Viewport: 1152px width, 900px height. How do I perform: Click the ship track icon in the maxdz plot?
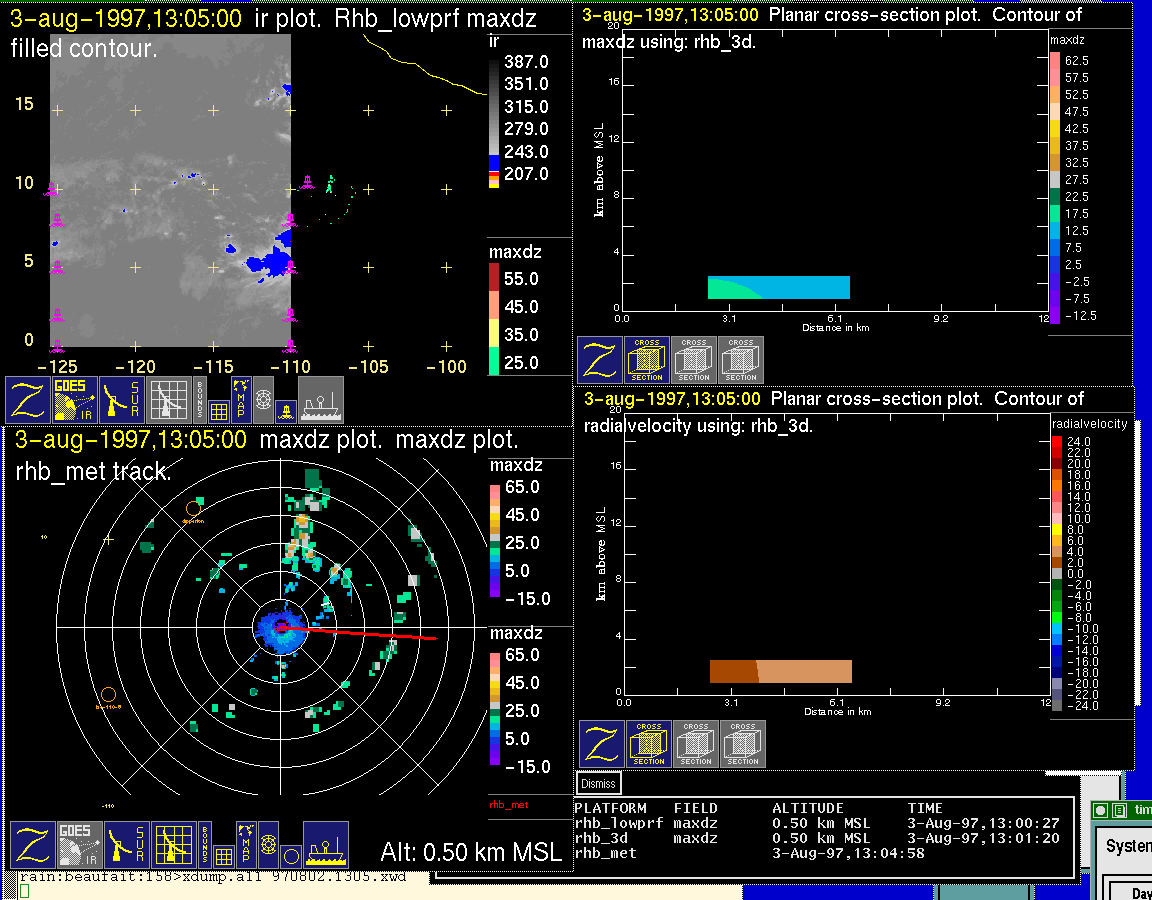[x=325, y=845]
